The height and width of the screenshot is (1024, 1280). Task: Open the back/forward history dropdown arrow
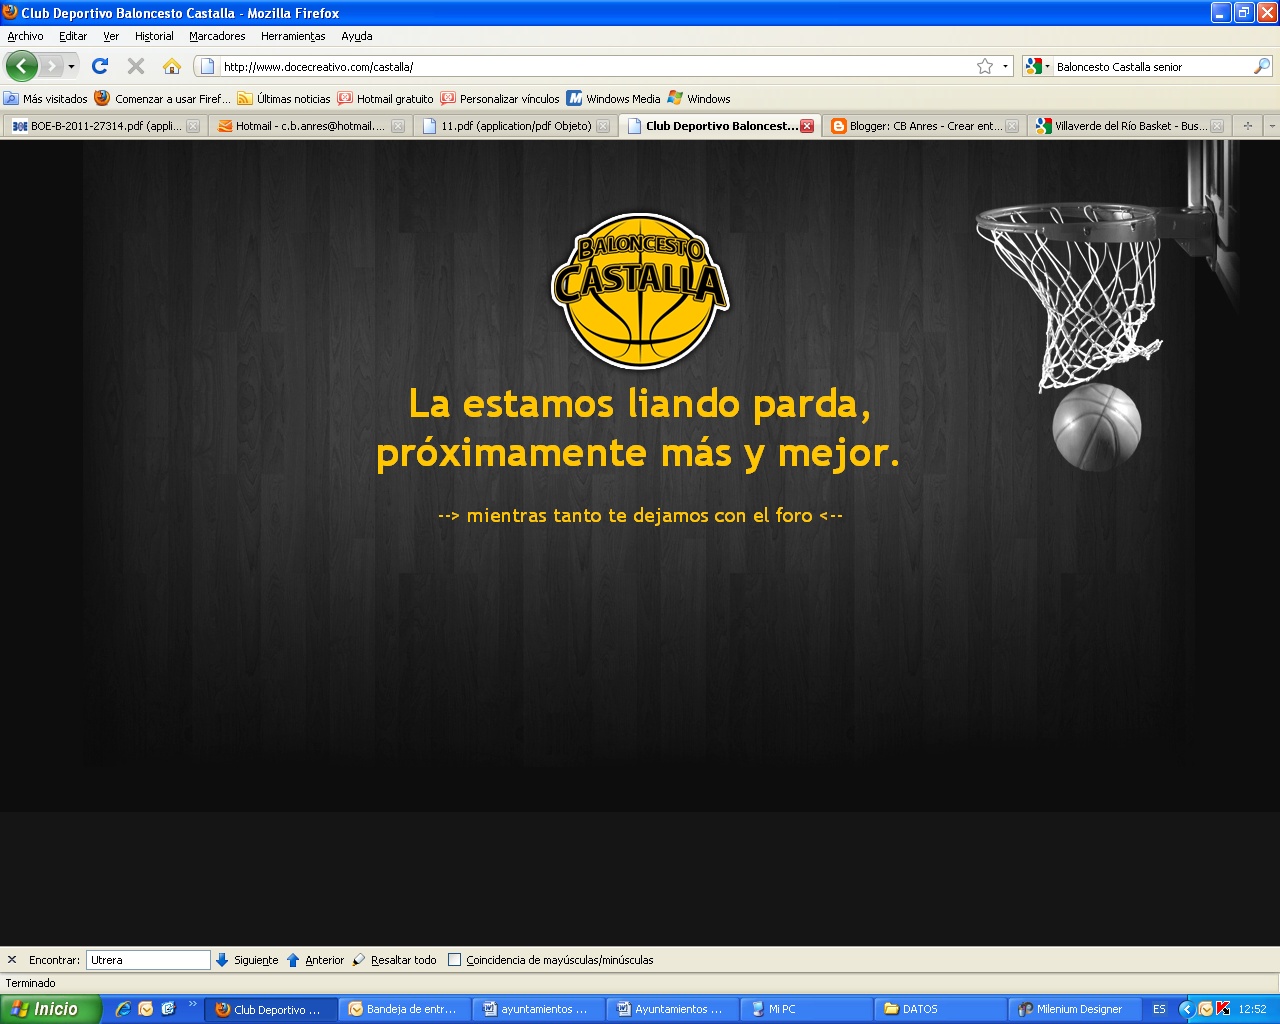(x=71, y=67)
